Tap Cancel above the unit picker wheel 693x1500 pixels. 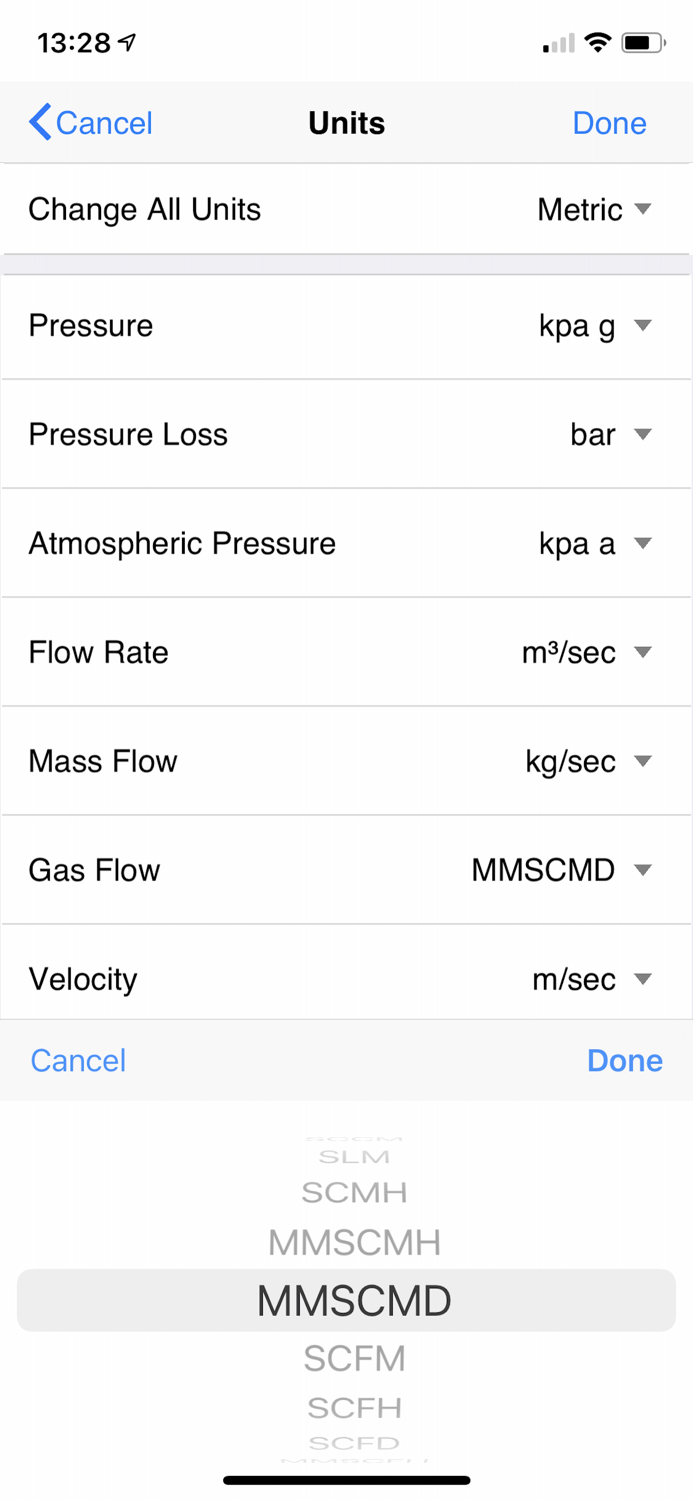click(x=77, y=1060)
